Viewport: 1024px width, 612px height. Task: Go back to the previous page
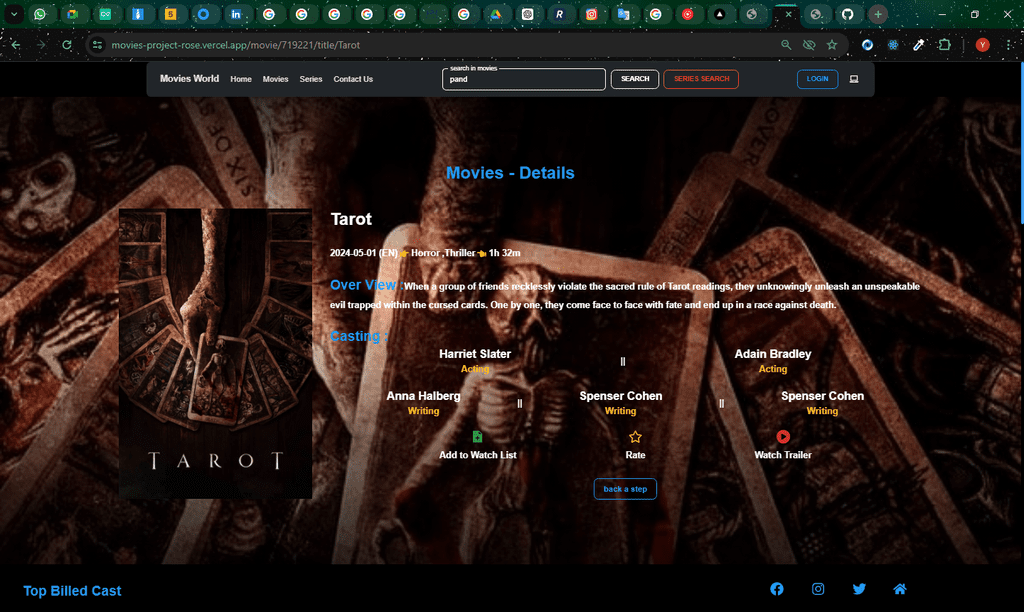click(x=16, y=45)
